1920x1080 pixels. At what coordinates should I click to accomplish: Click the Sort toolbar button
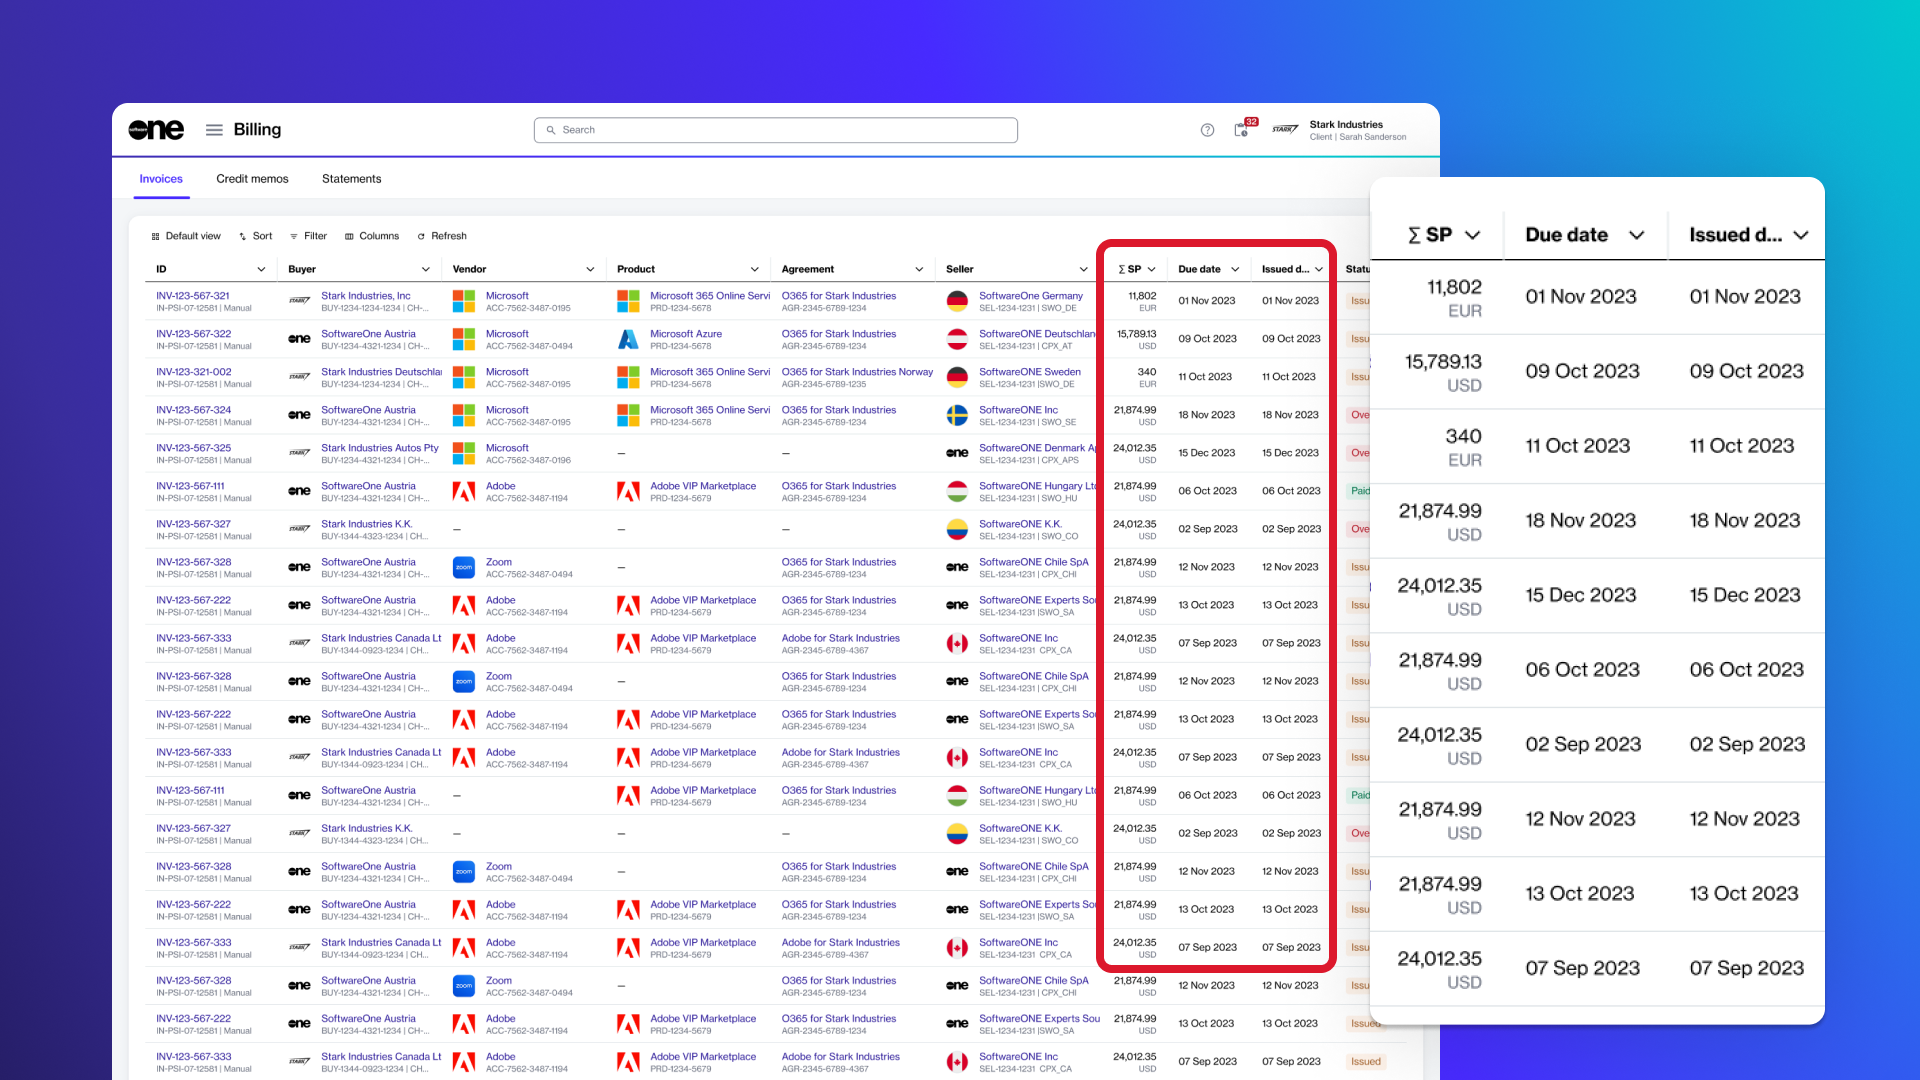[256, 236]
